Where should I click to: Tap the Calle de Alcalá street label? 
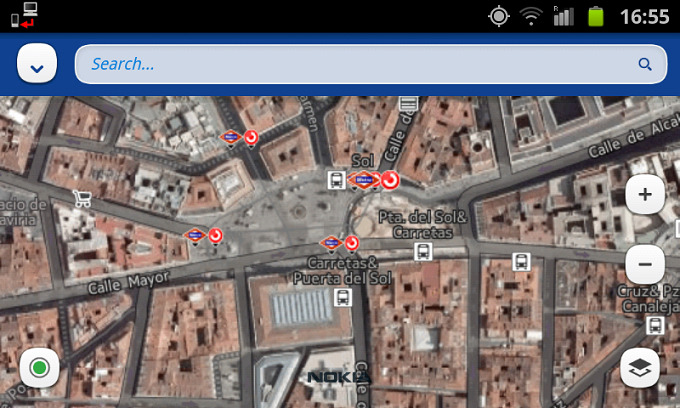click(x=634, y=135)
